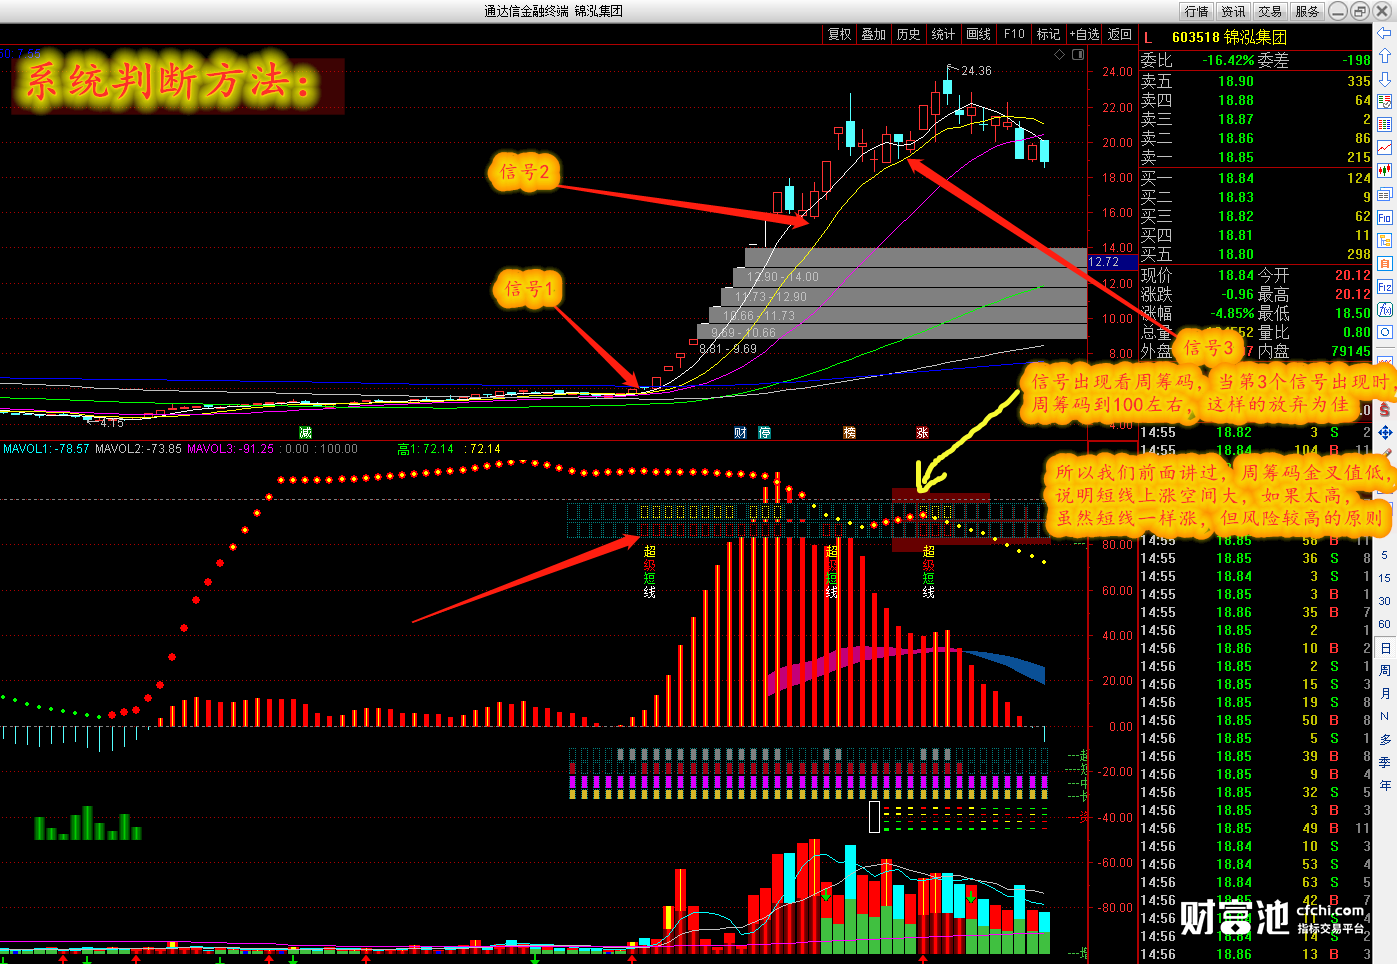Select the 日 daily period
This screenshot has height=964, width=1397.
pyautogui.click(x=1385, y=648)
